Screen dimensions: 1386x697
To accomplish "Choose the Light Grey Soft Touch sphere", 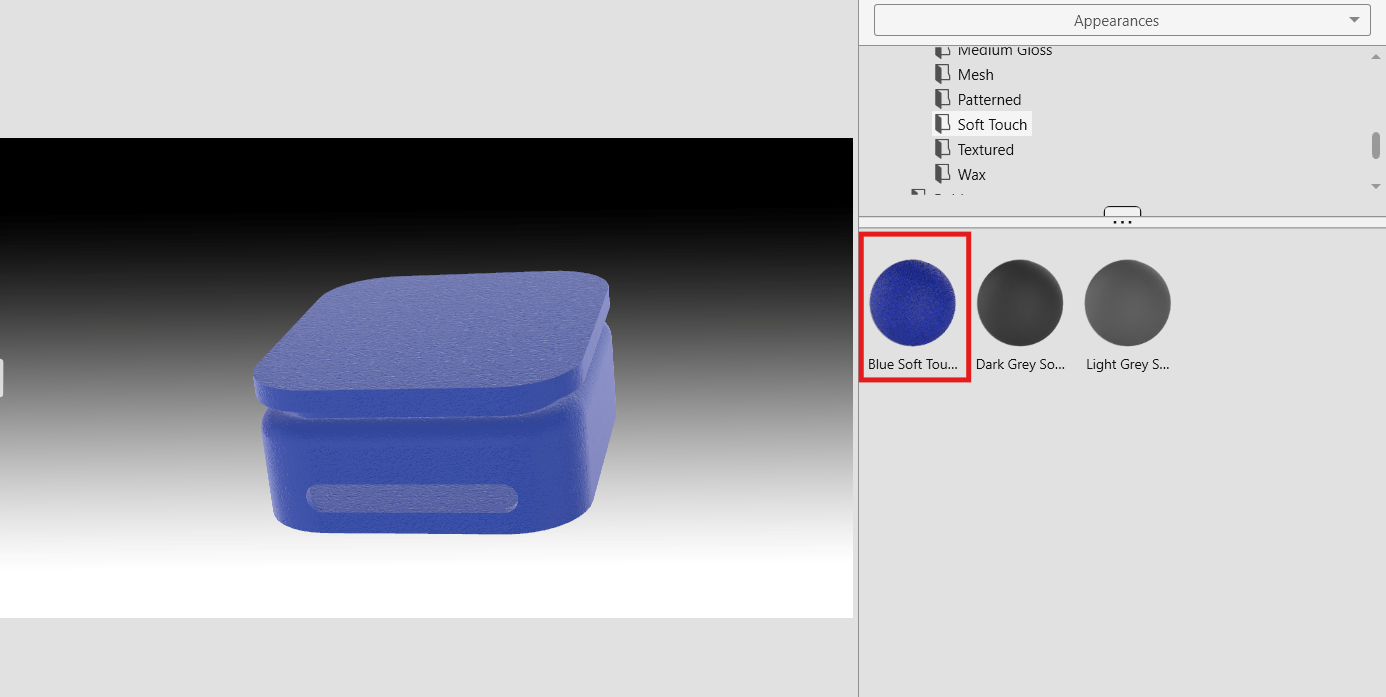I will pos(1128,302).
